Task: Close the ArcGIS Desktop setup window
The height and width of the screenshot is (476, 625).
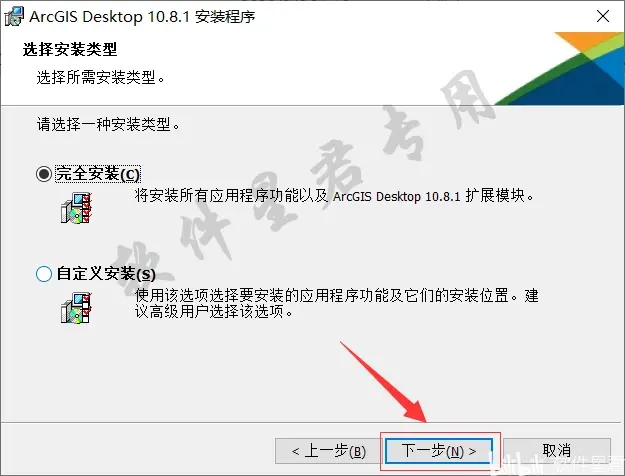Action: tap(603, 16)
